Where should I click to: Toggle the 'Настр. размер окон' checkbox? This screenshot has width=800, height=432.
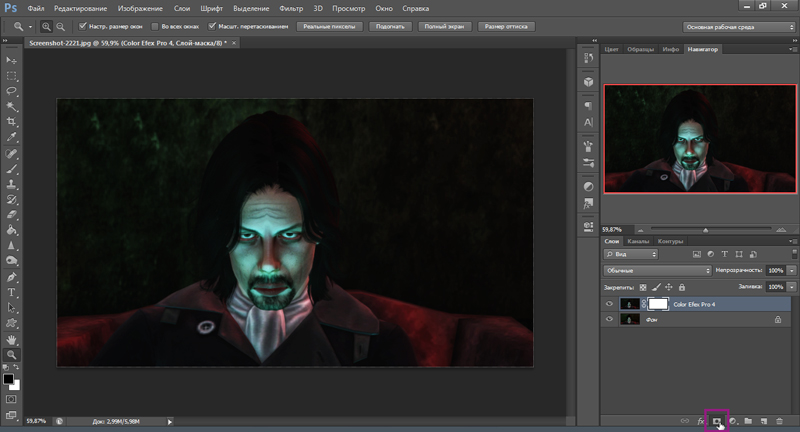coord(82,27)
